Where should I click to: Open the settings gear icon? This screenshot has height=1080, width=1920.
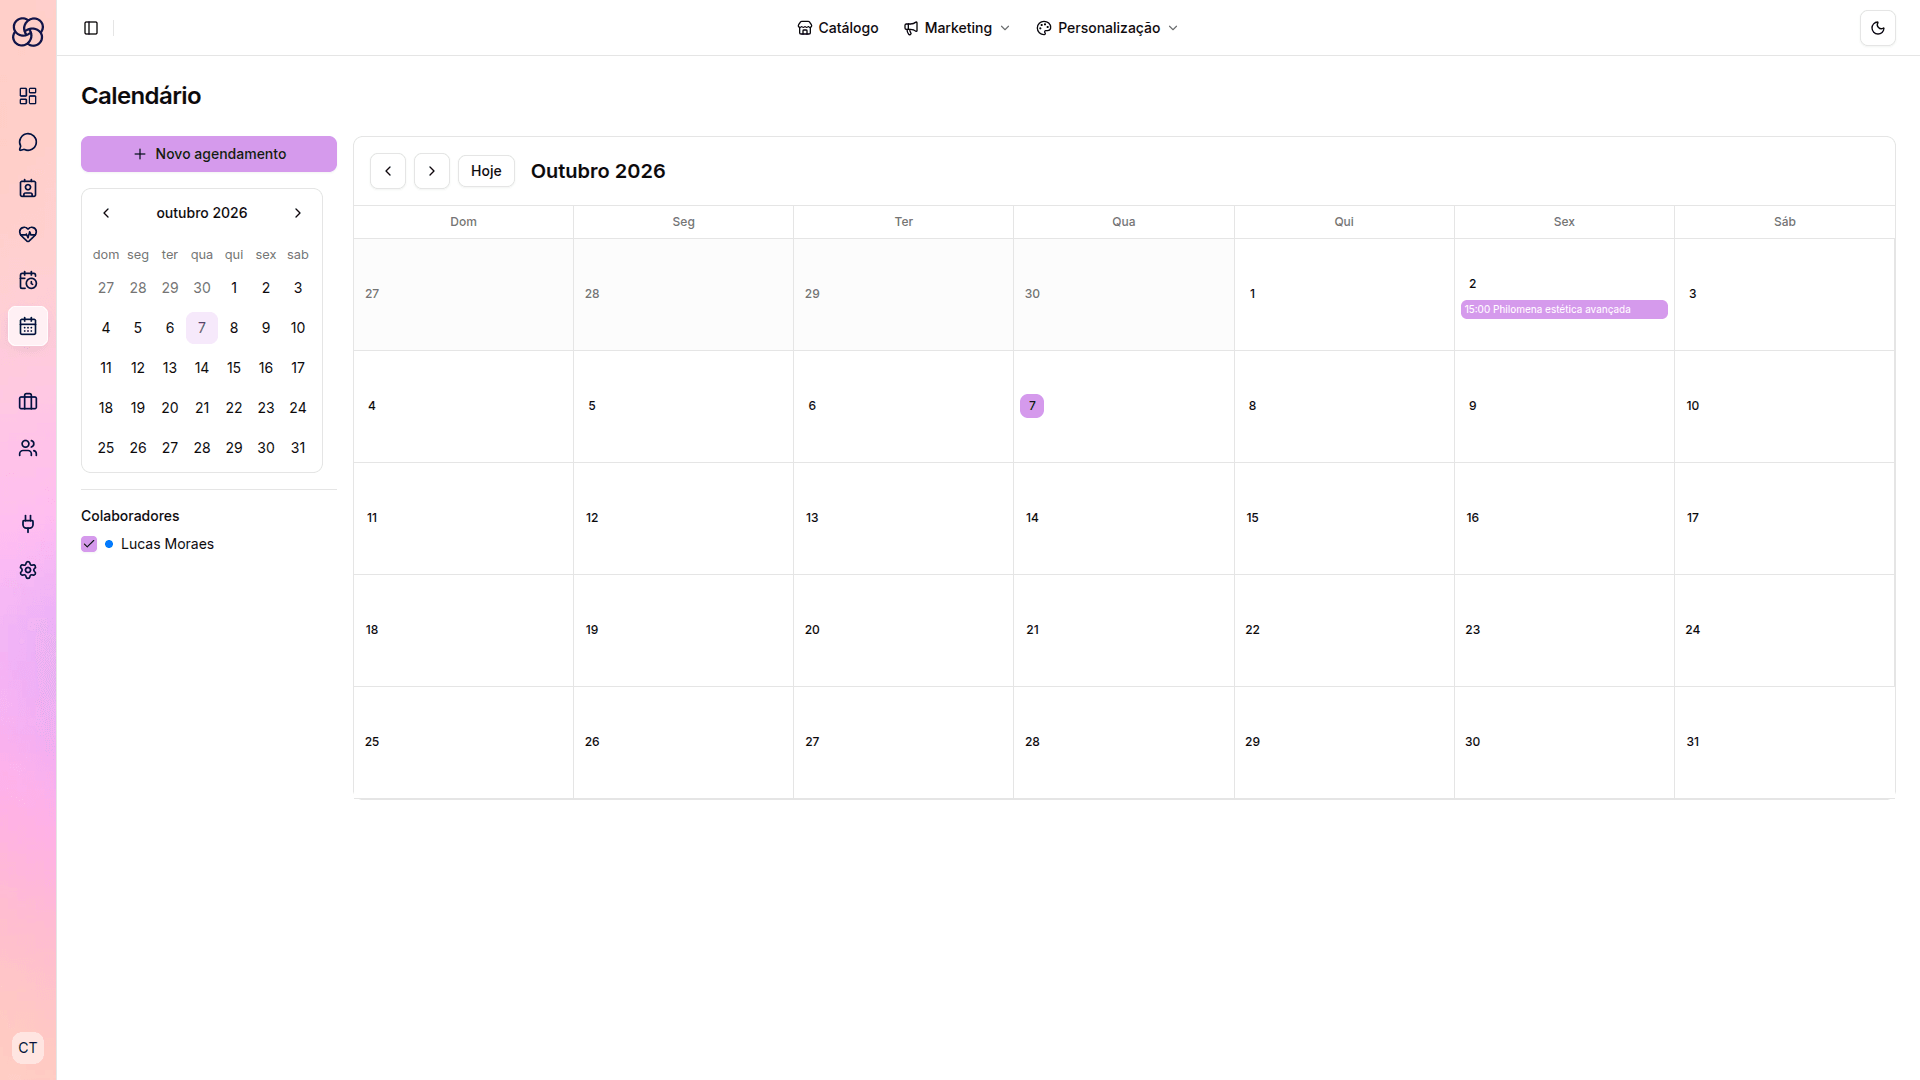[28, 570]
